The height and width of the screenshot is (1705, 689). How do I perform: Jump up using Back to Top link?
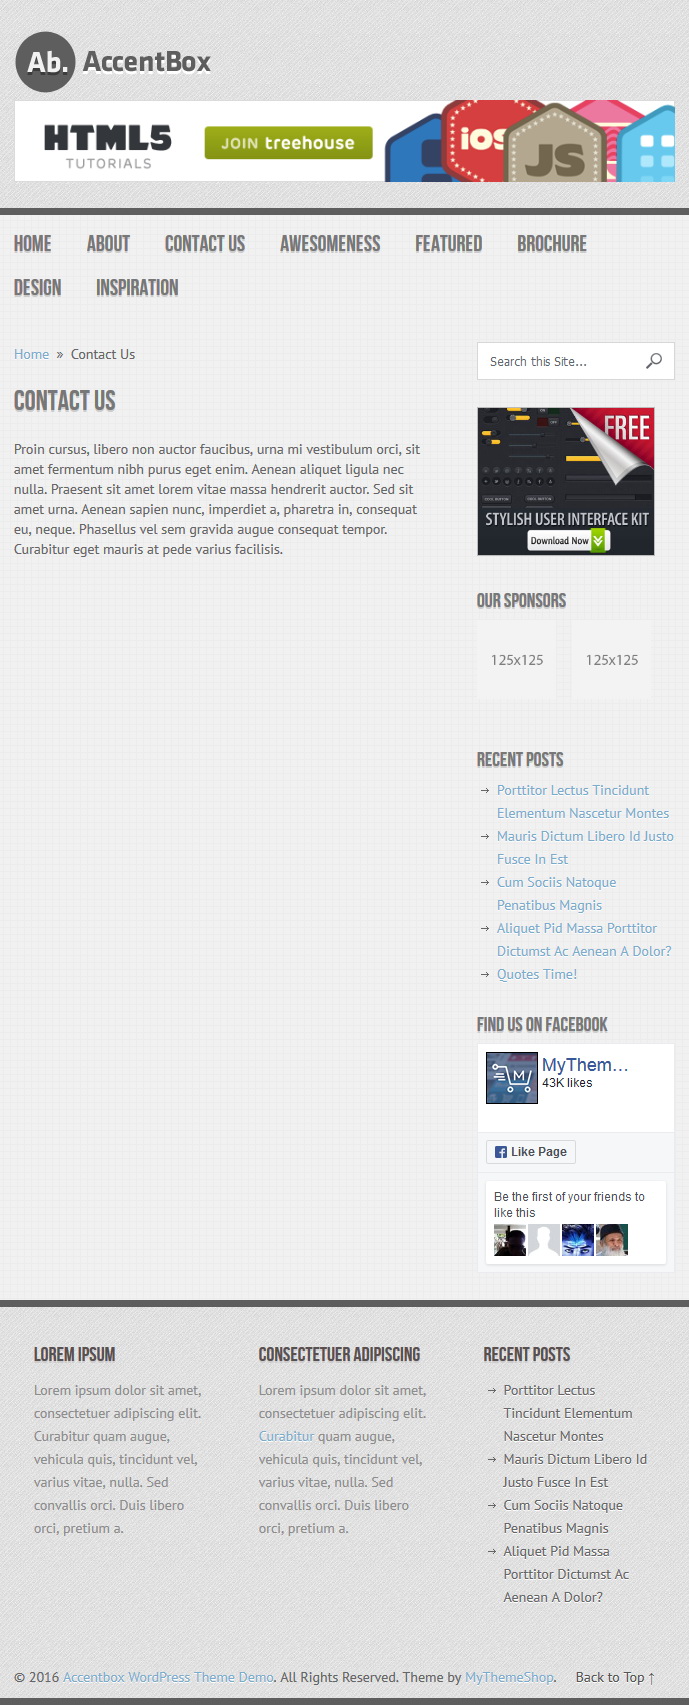pos(616,1677)
